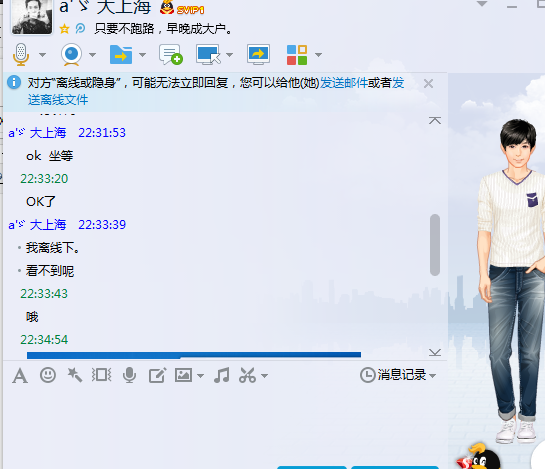
Task: Open send file options dropdown arrow
Action: point(143,55)
